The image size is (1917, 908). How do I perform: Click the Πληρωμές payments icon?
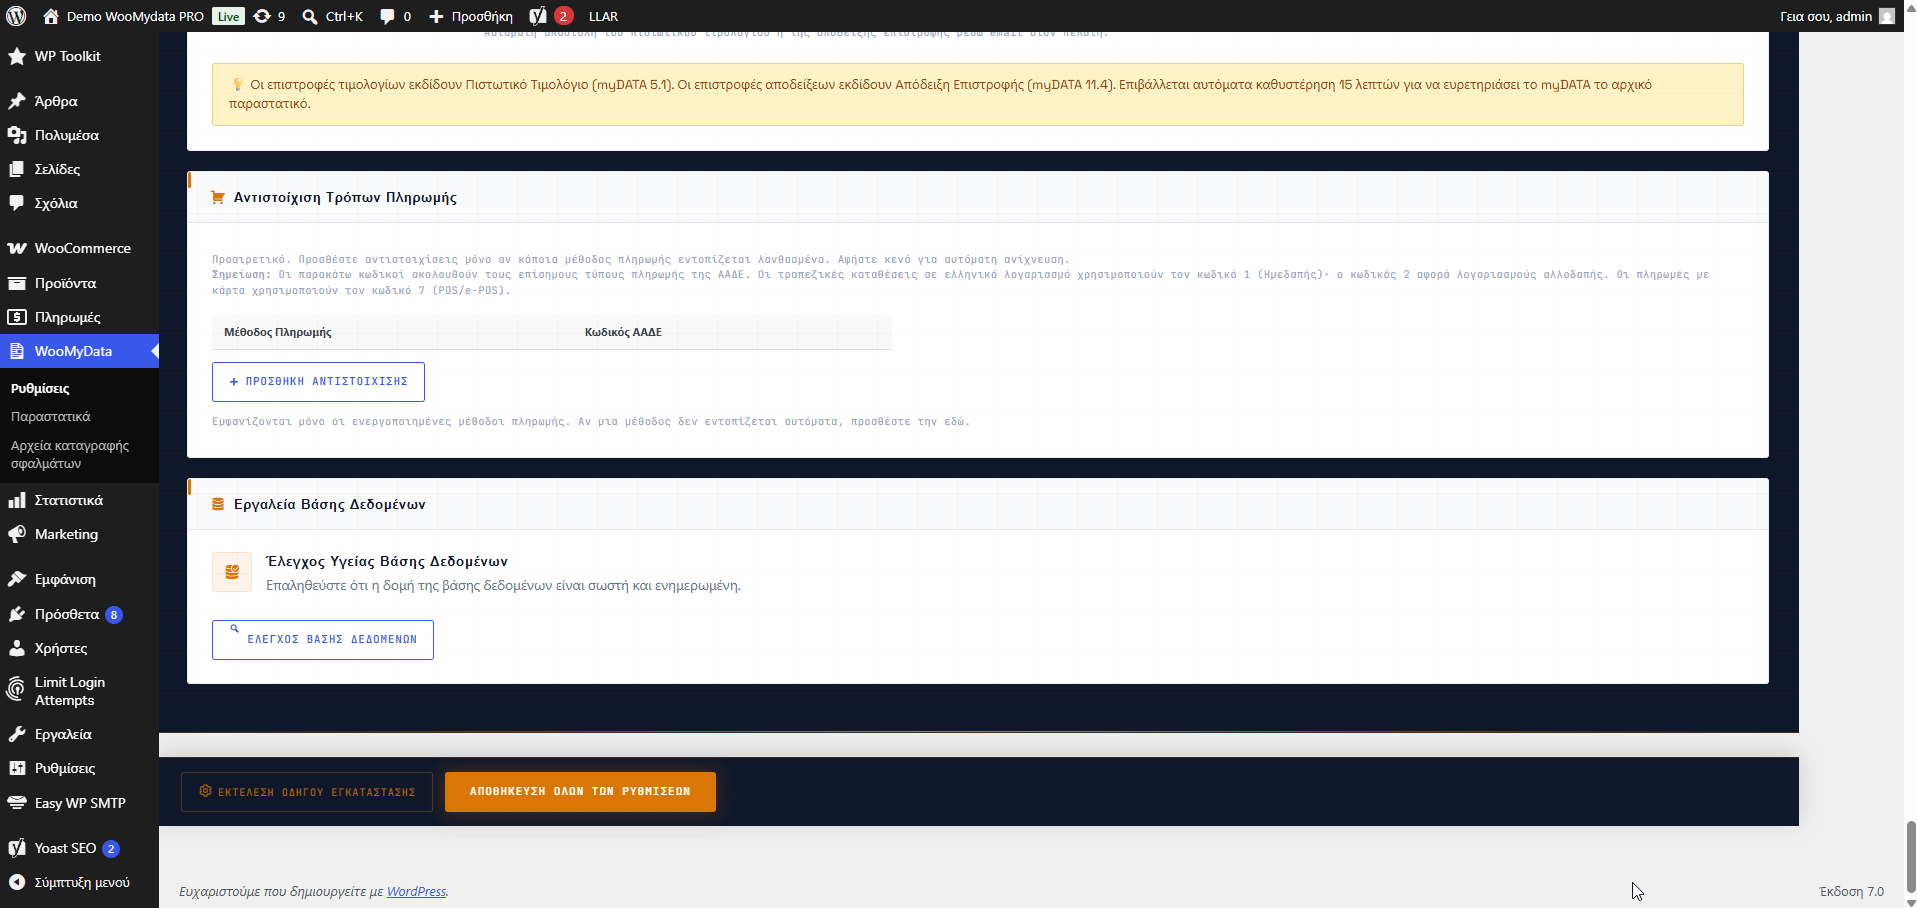[x=17, y=317]
